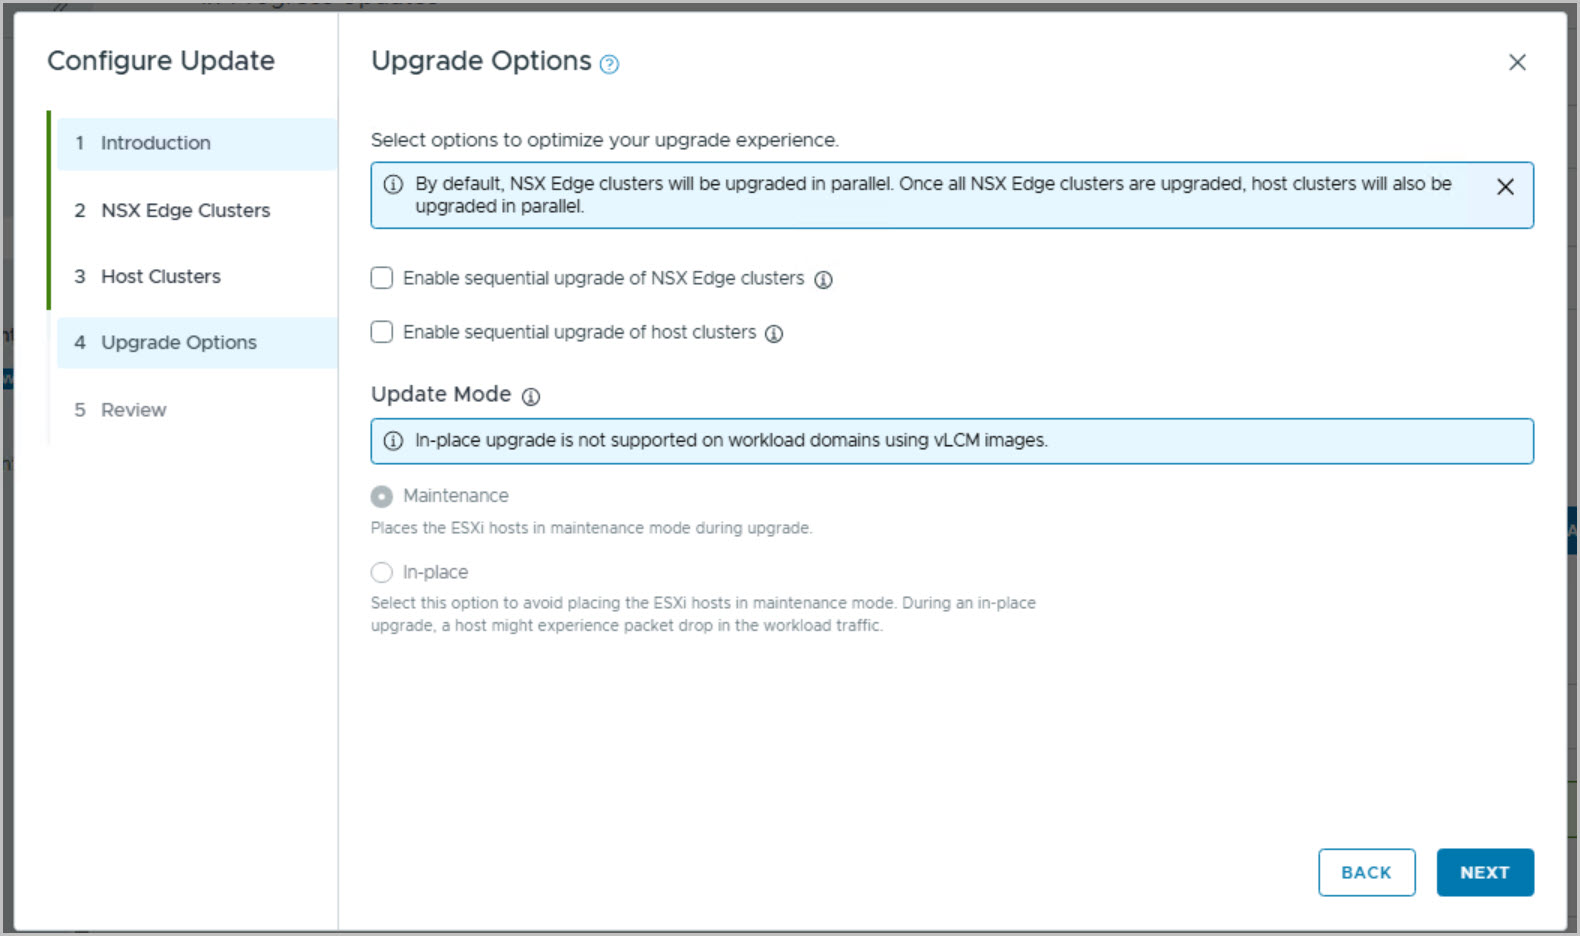
Task: Enable sequential upgrade of NSX Edge clusters
Action: [x=382, y=278]
